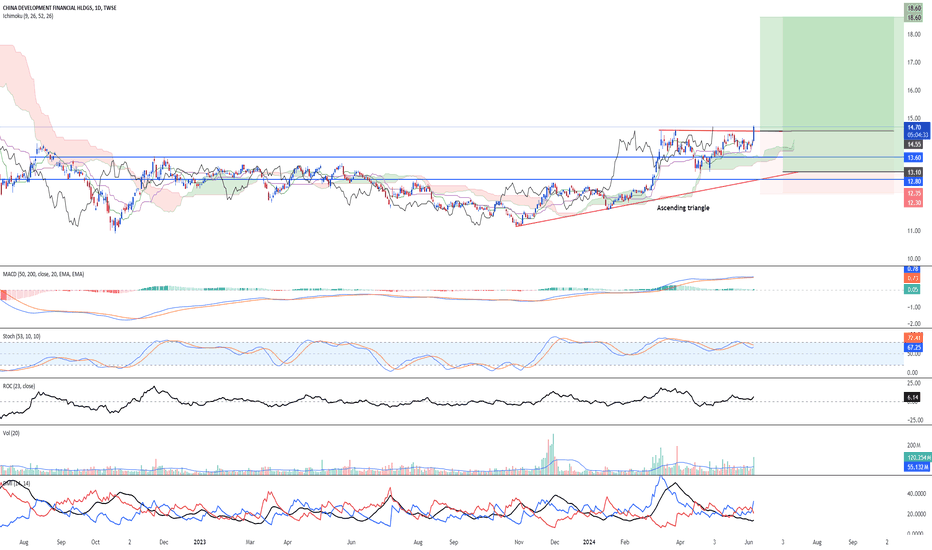Image resolution: width=932 pixels, height=550 pixels.
Task: Click the 2024 label on time axis
Action: tap(589, 542)
